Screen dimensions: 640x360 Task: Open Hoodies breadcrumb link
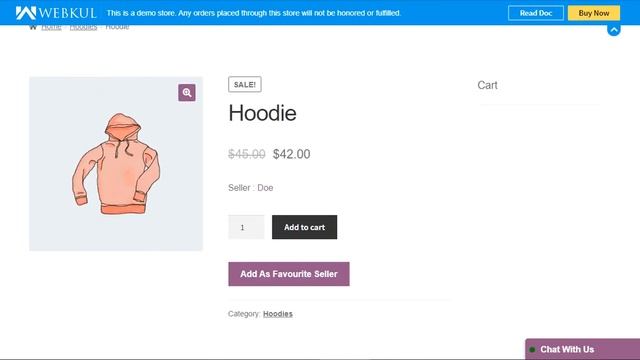pyautogui.click(x=83, y=27)
